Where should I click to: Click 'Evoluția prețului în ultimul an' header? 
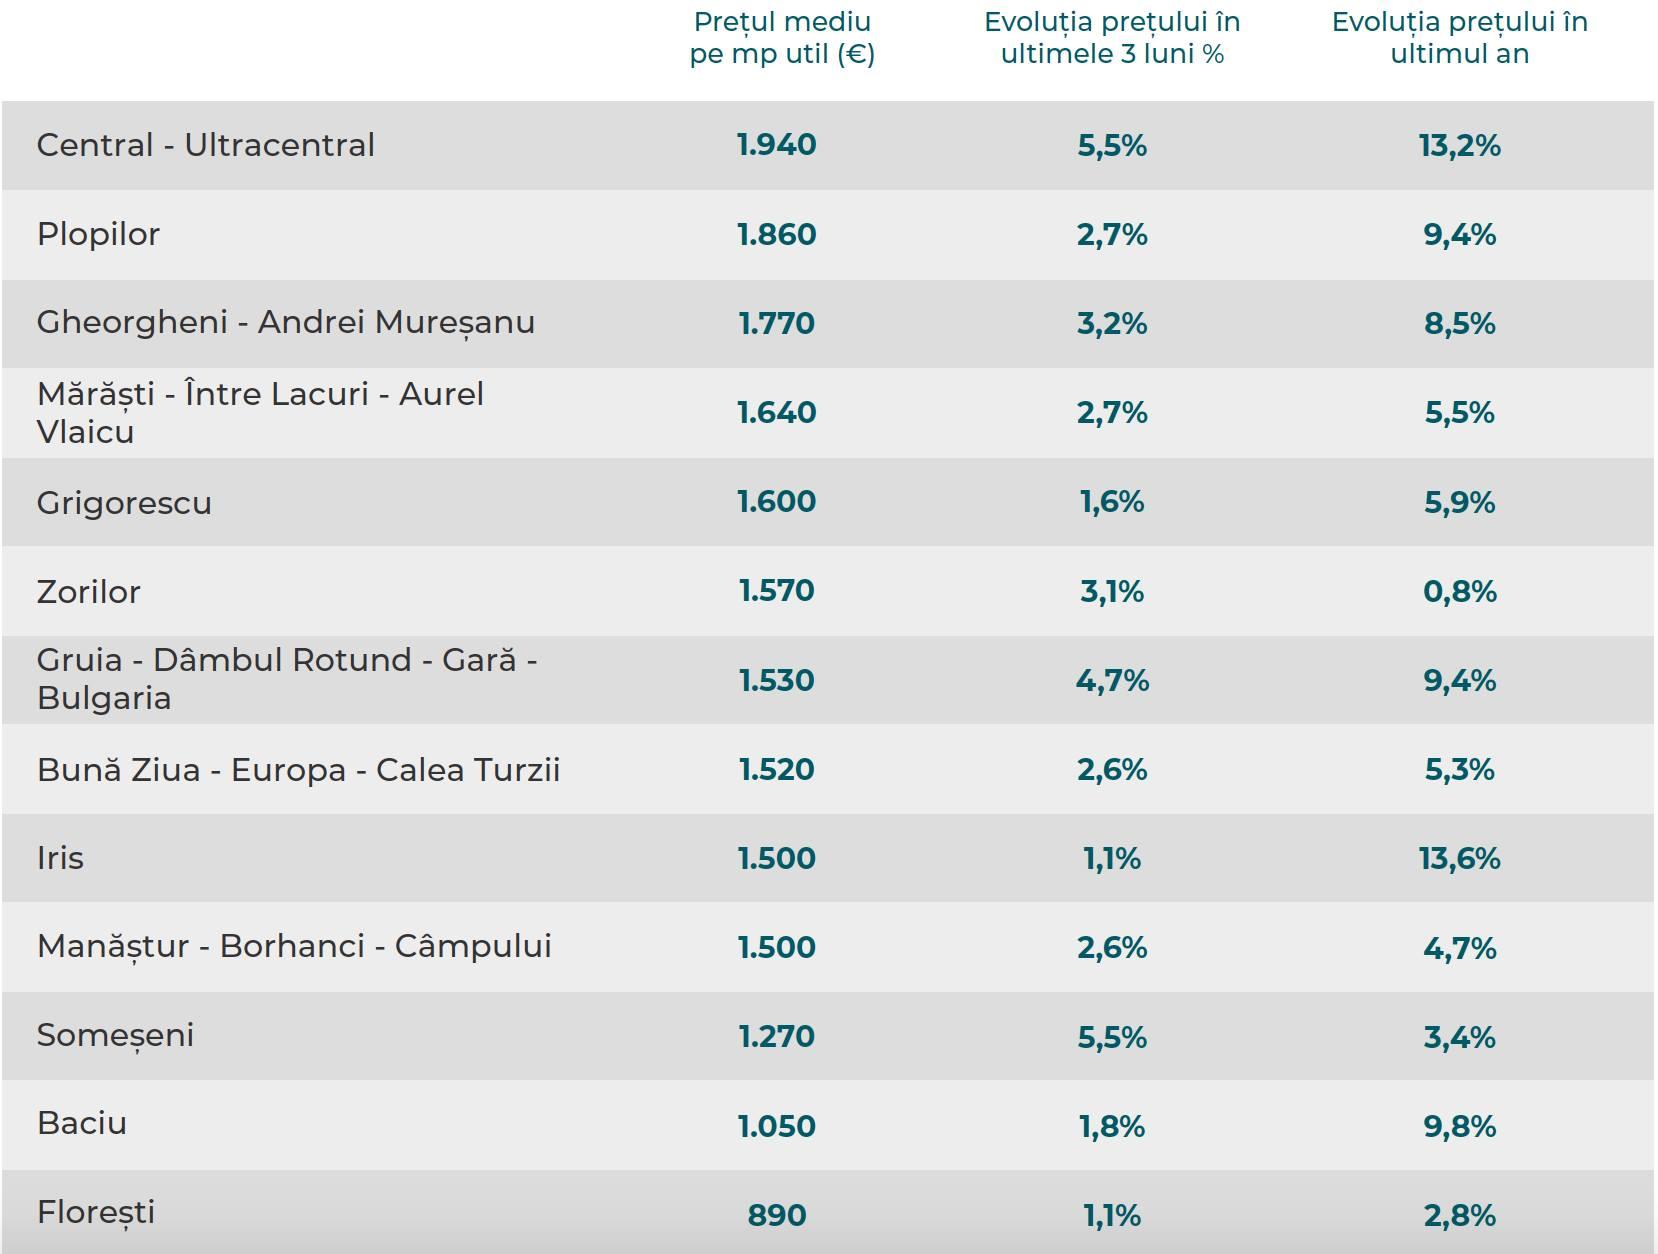click(x=1459, y=38)
